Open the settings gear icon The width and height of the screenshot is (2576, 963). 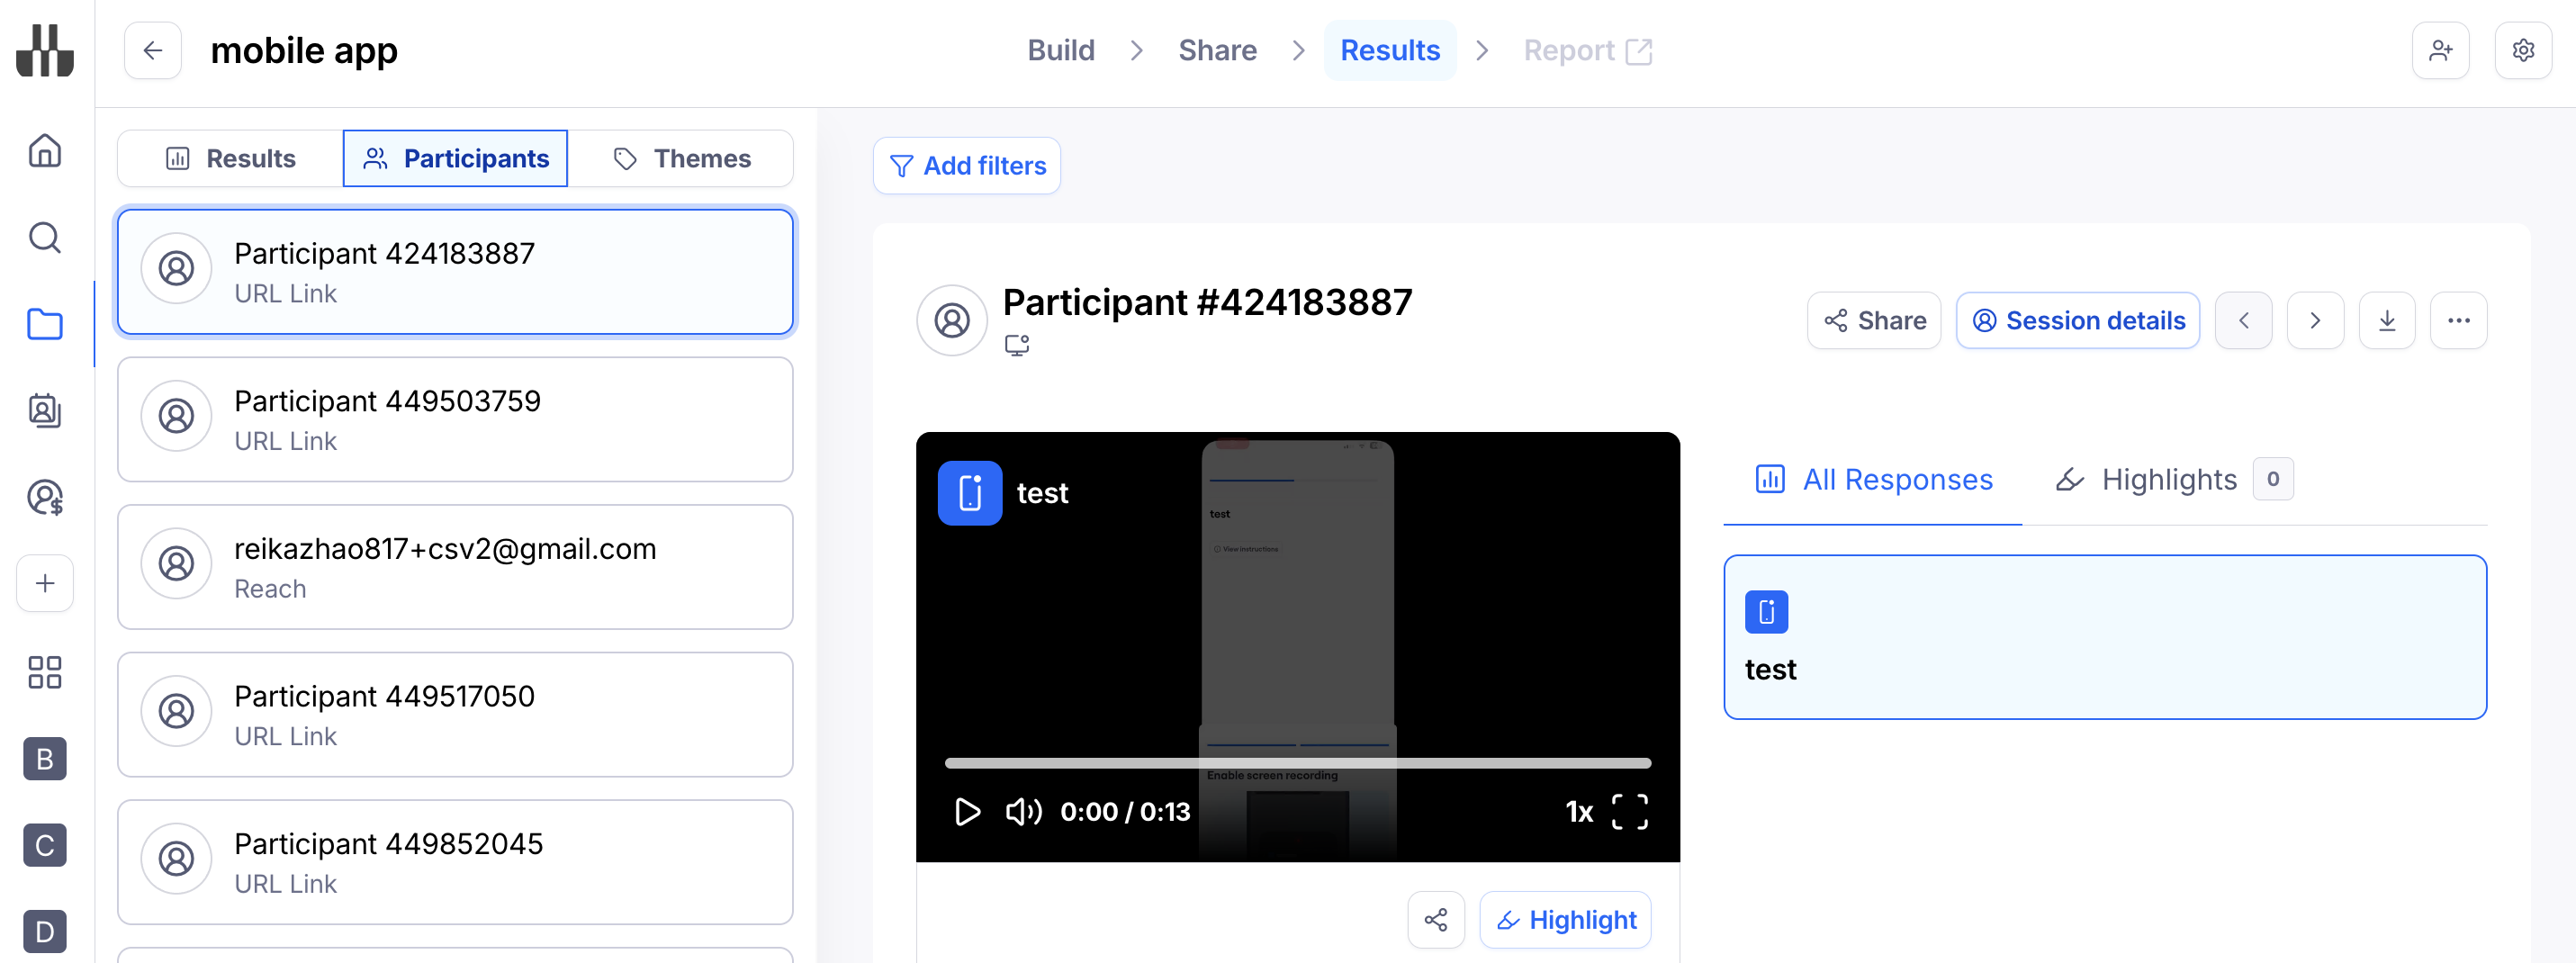(2523, 50)
